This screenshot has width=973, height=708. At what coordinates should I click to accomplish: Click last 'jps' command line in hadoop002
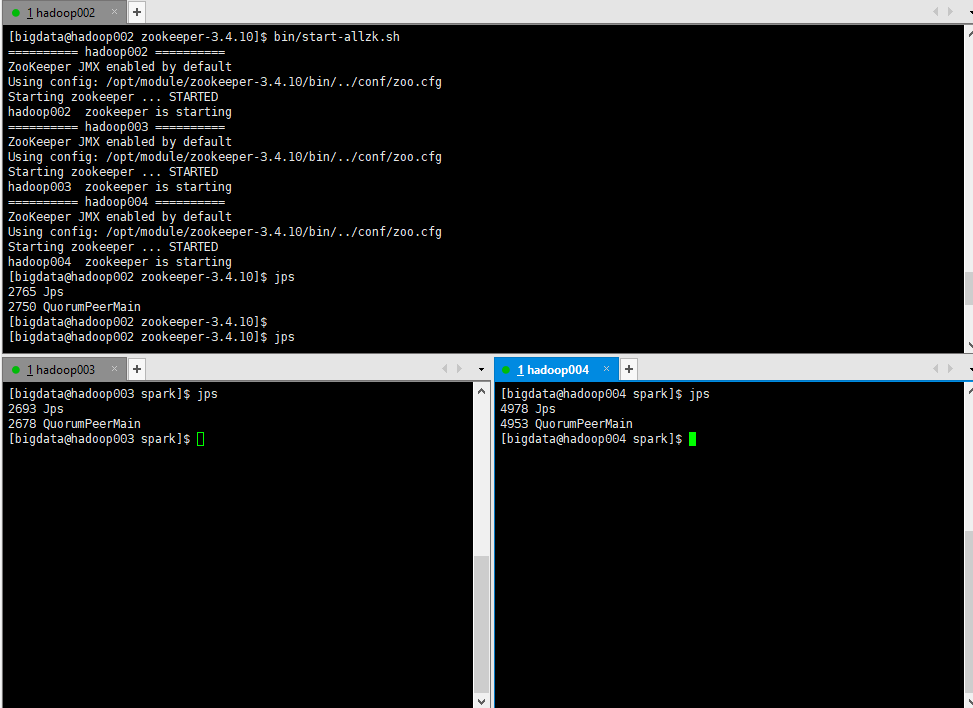(151, 337)
